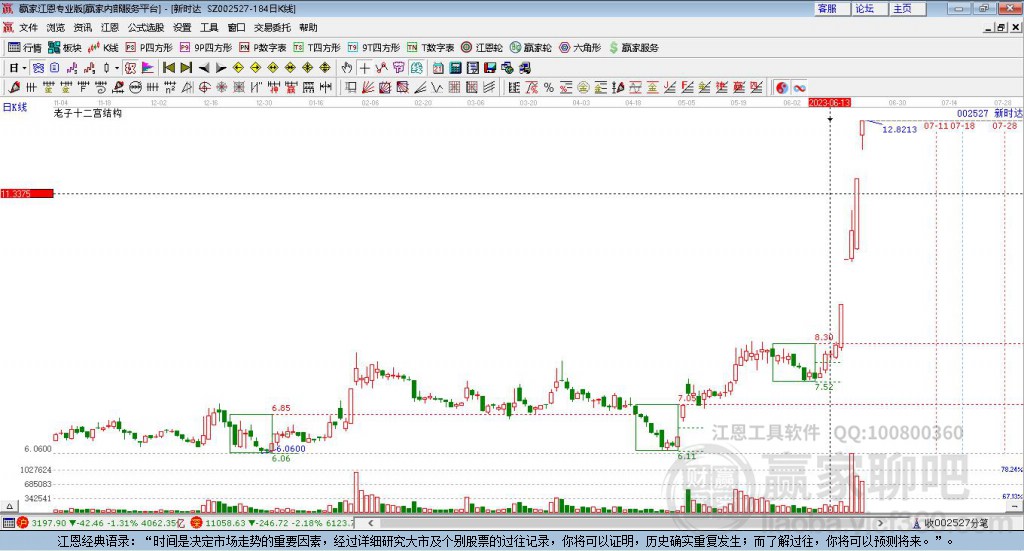Click the red 11.3375 price label
Viewport: 1024px width, 551px height.
coord(26,193)
